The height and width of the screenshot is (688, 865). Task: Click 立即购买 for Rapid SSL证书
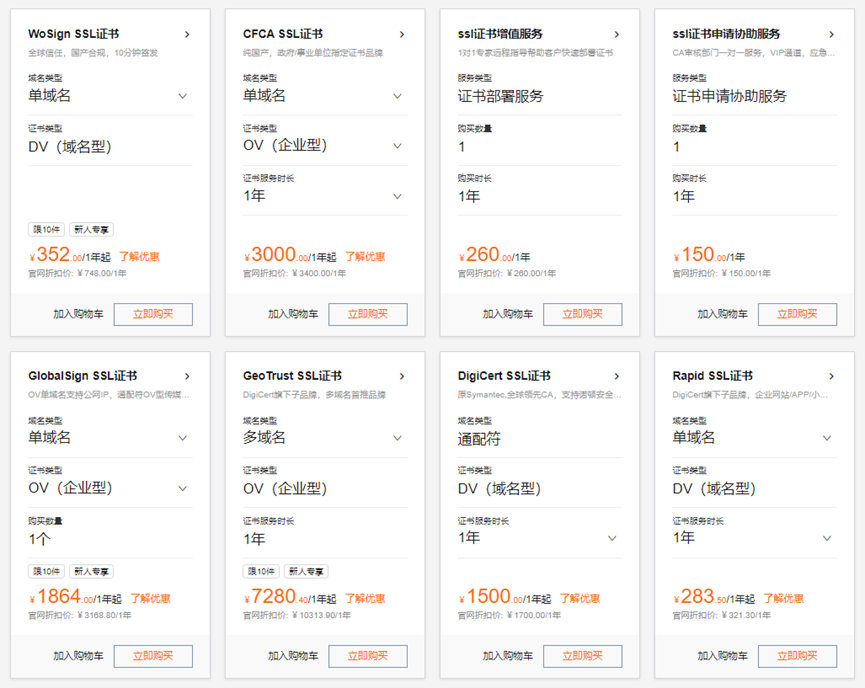pos(798,656)
